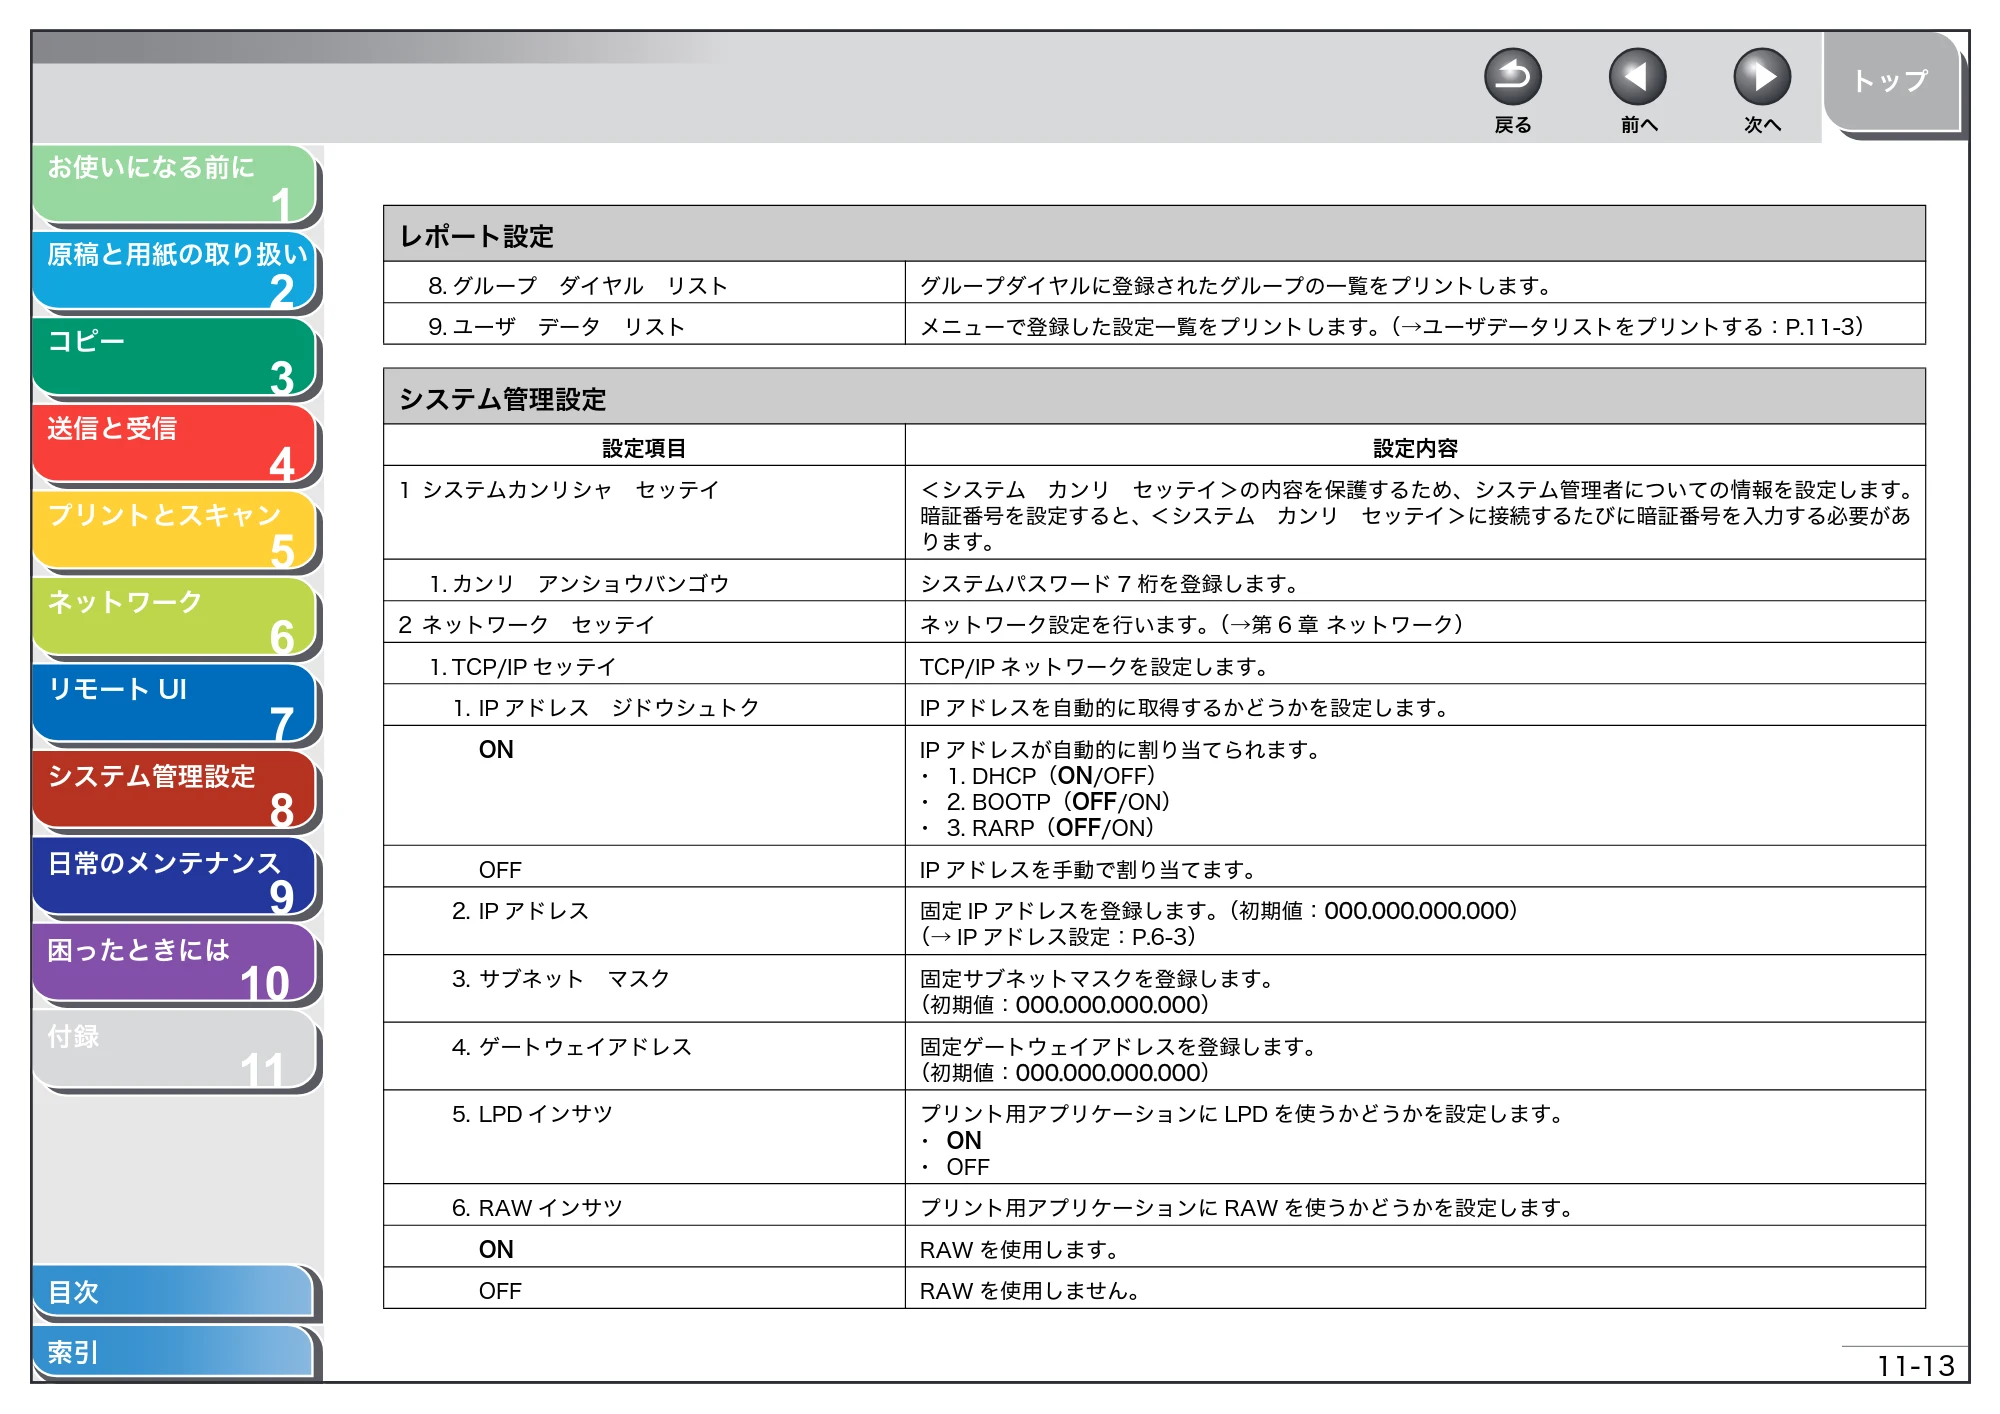The width and height of the screenshot is (2000, 1414).
Task: Click the 2. IP アドレス item
Action: (x=520, y=911)
